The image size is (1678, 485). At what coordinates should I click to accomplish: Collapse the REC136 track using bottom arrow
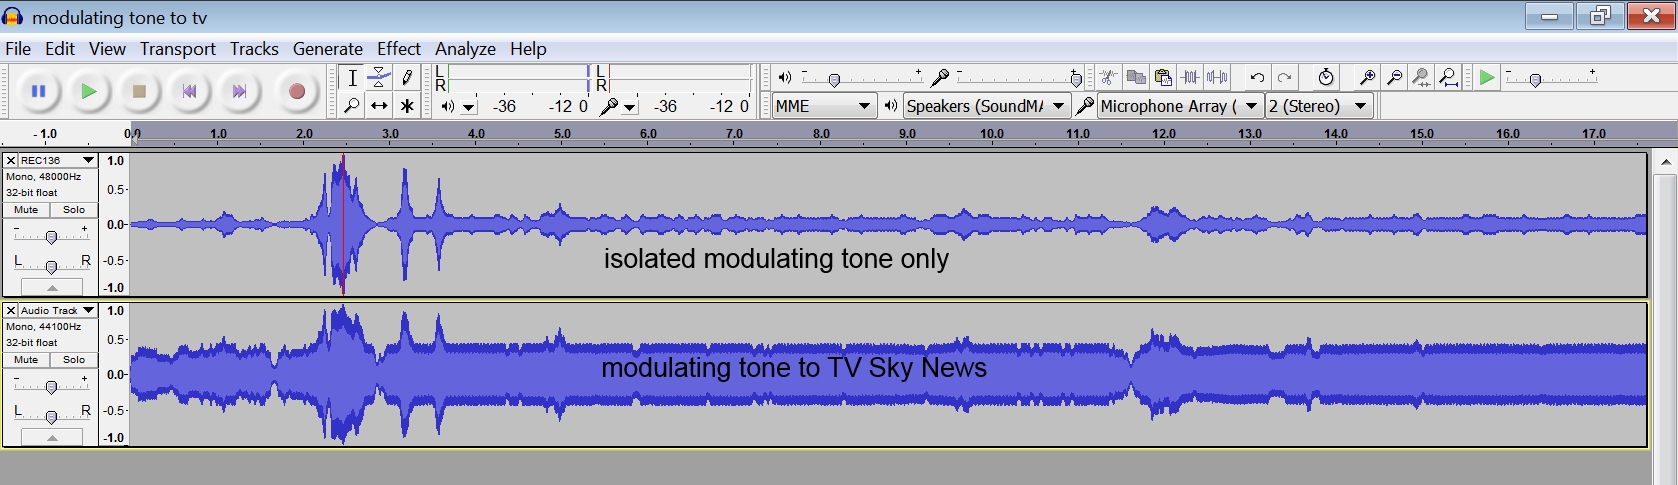51,288
